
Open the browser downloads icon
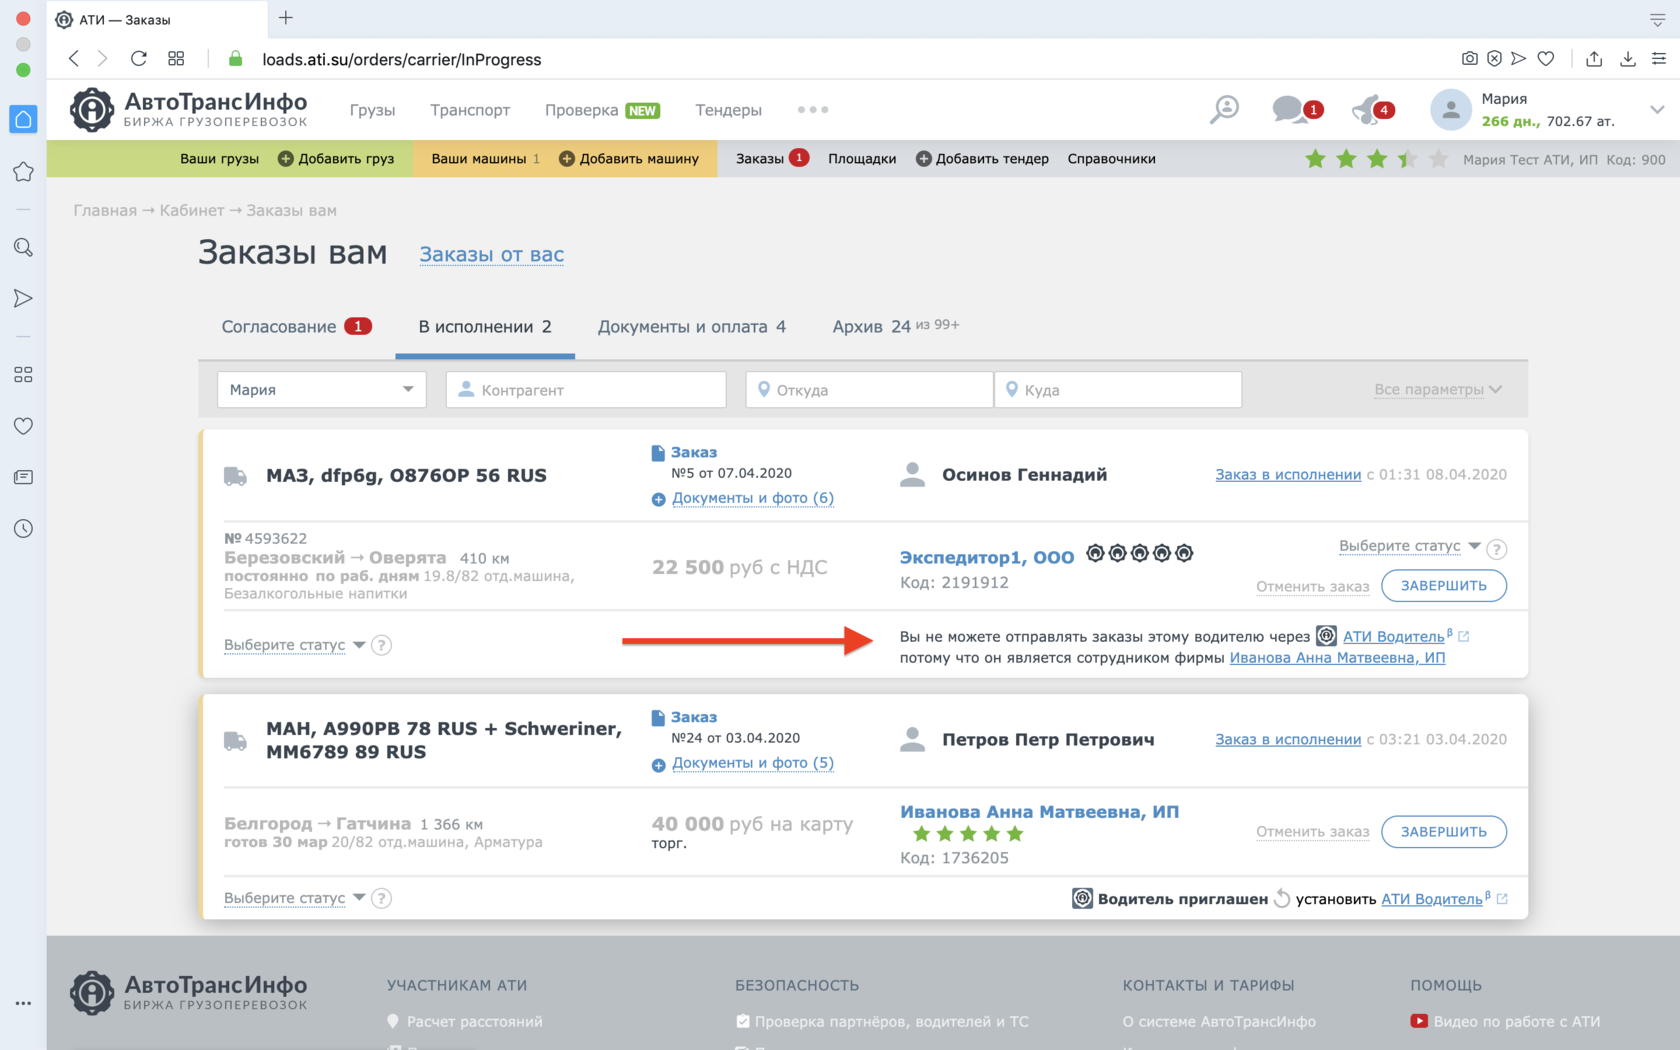tap(1628, 59)
